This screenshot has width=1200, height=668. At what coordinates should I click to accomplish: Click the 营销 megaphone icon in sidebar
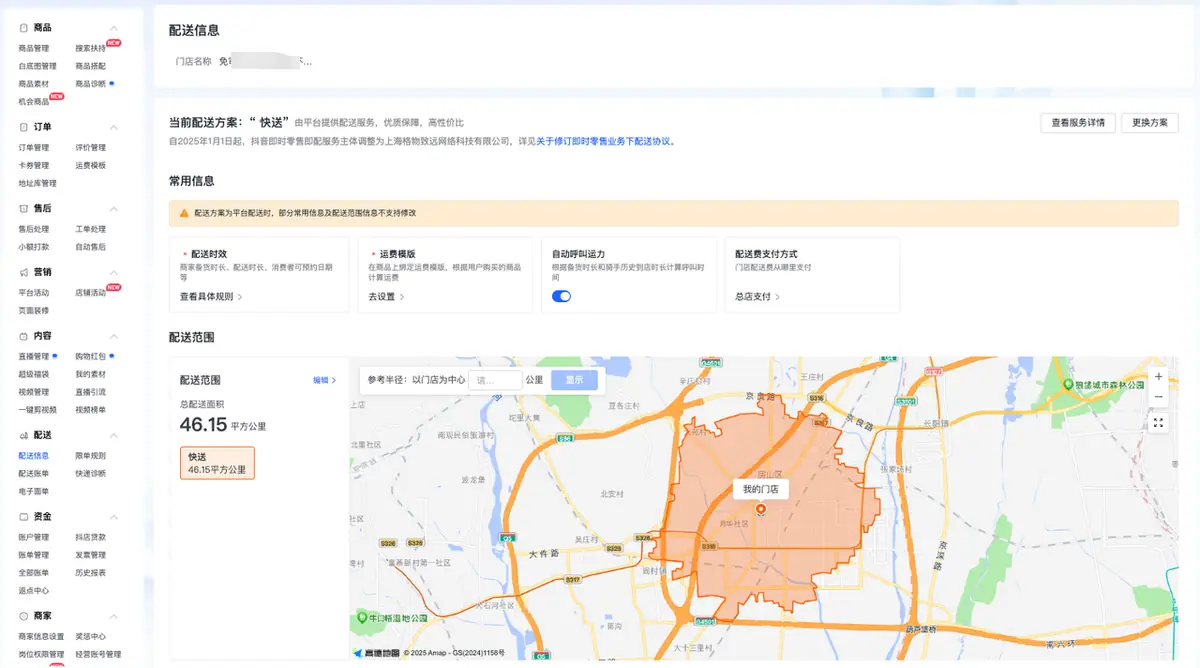coord(24,272)
